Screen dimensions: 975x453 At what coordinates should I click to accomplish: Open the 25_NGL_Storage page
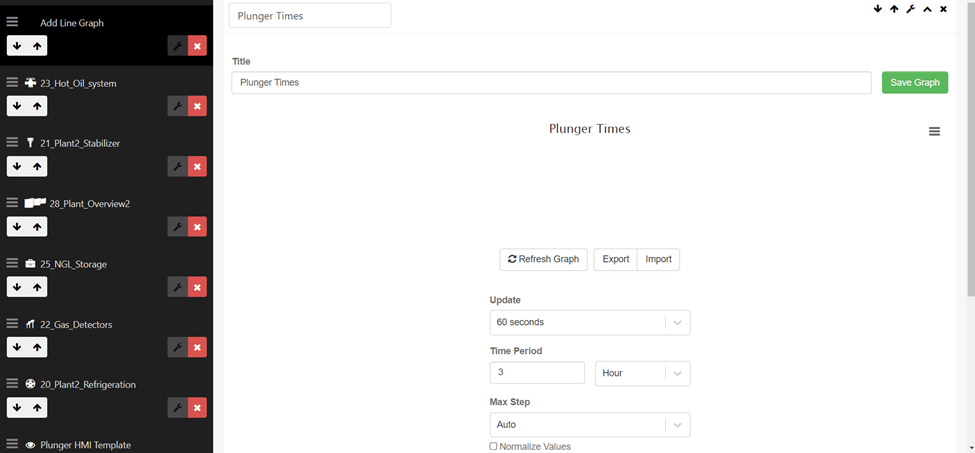73,264
